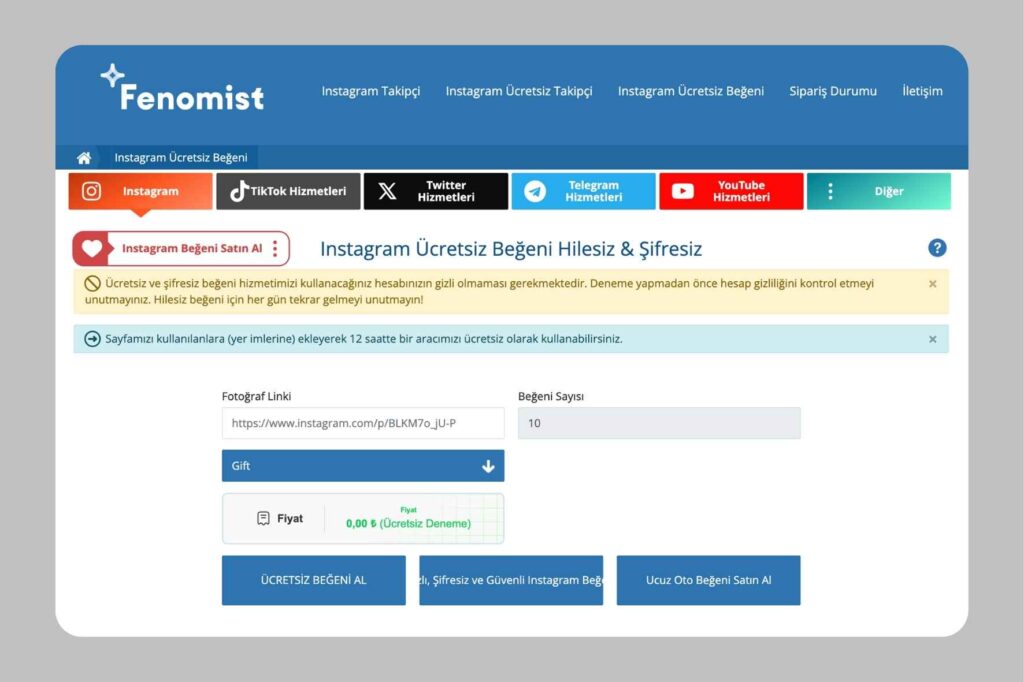Viewport: 1024px width, 682px height.
Task: Open Instagram Ücretsiz Takipçi menu item
Action: [x=519, y=91]
